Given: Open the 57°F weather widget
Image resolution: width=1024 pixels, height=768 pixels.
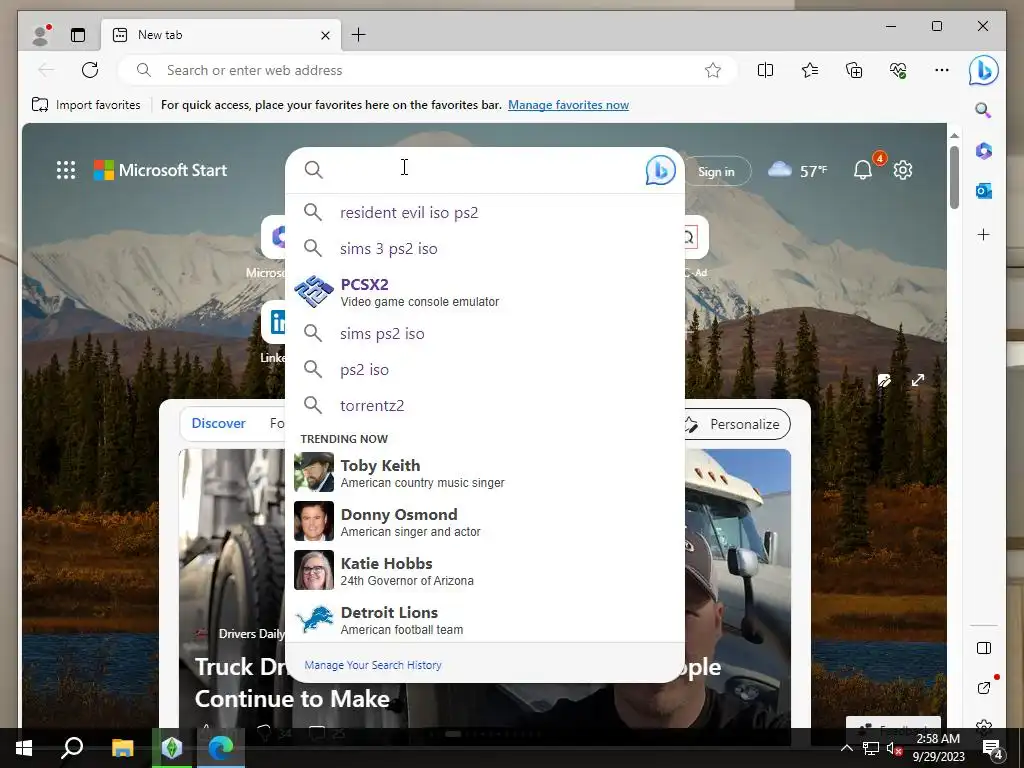Looking at the screenshot, I should [x=797, y=170].
